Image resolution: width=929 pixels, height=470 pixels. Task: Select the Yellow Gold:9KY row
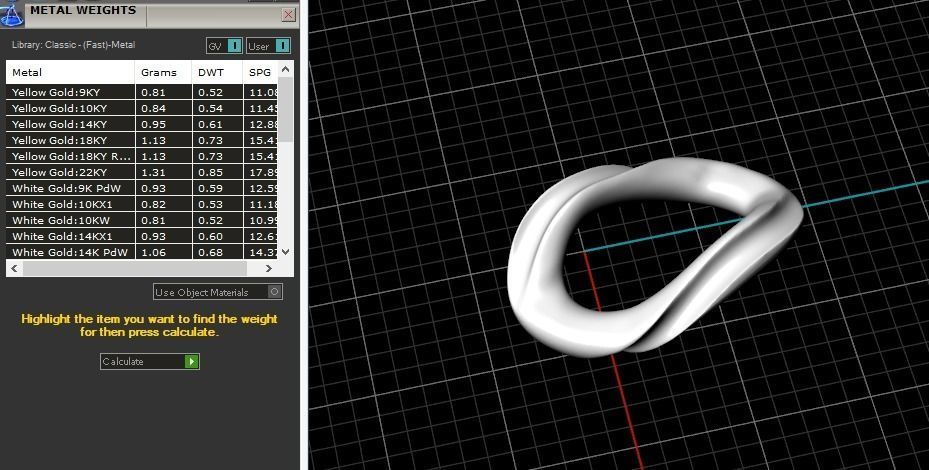[x=142, y=92]
